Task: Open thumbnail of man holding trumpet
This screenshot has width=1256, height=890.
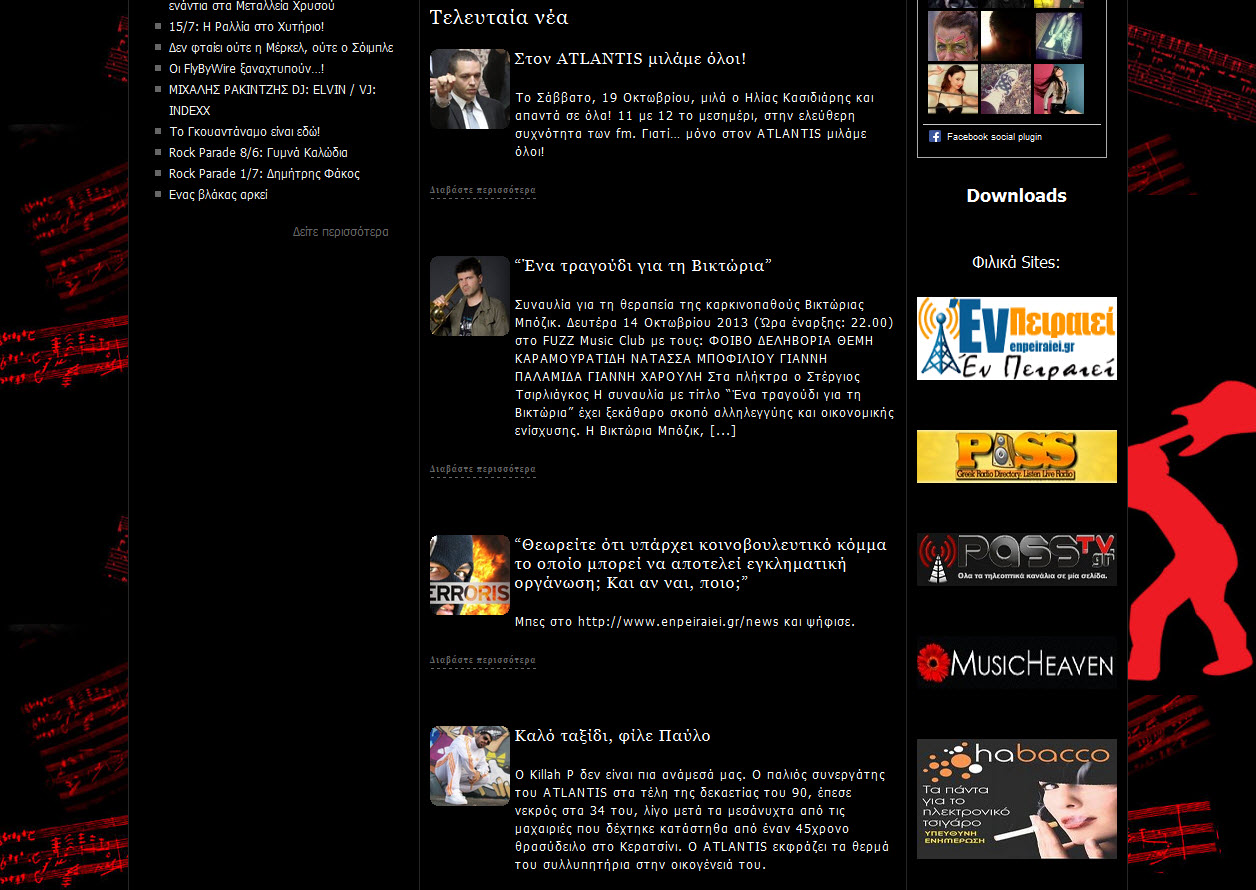Action: point(469,296)
